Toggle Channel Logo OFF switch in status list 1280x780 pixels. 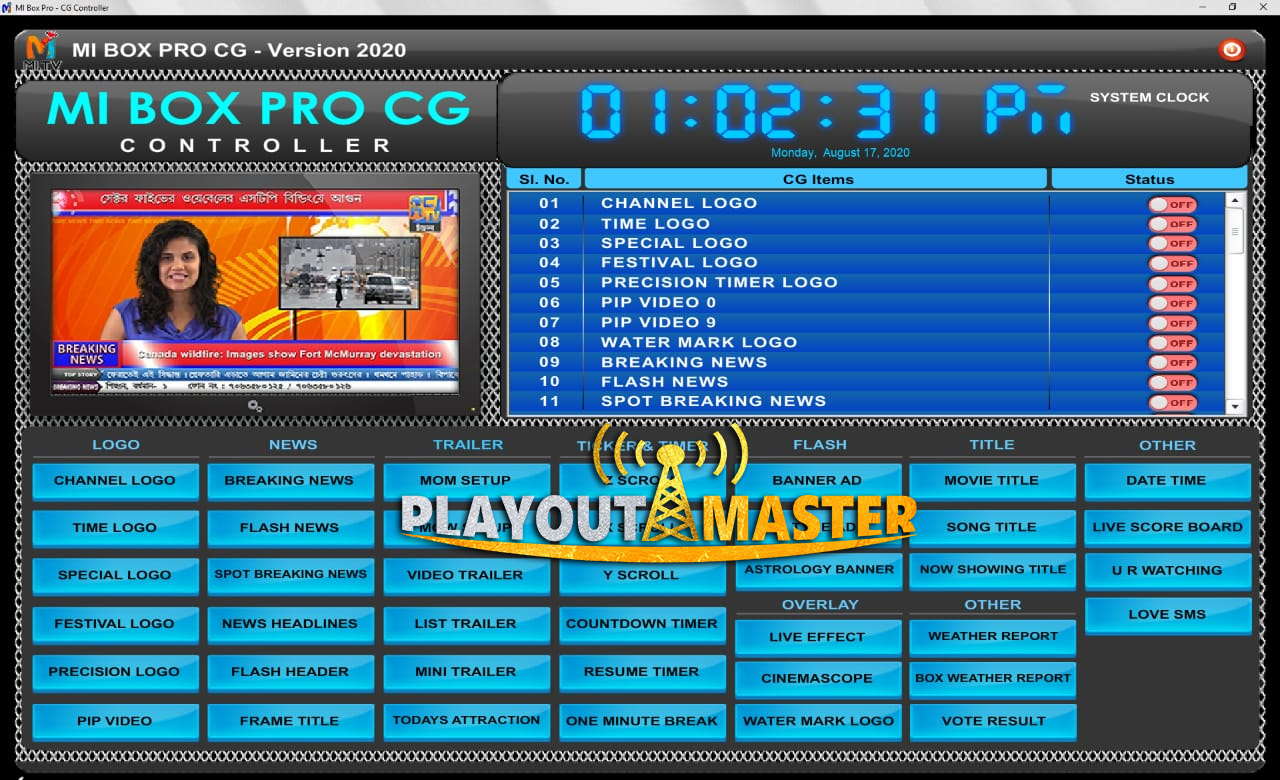pos(1171,203)
